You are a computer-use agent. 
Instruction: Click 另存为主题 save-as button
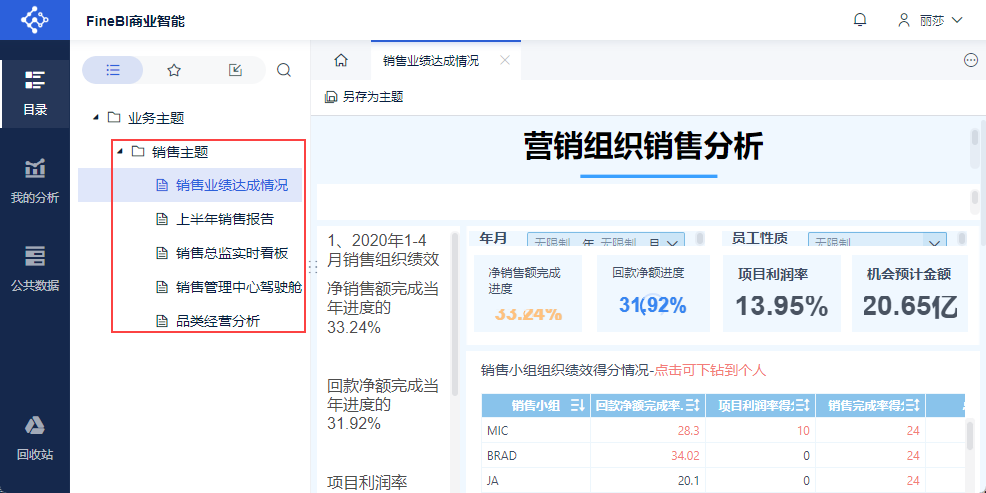[x=364, y=97]
